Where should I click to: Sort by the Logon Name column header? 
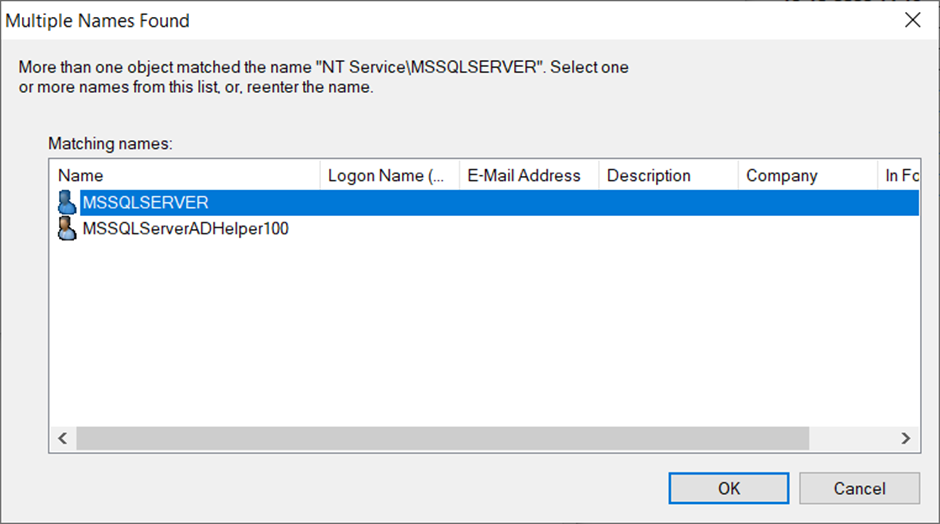click(390, 175)
